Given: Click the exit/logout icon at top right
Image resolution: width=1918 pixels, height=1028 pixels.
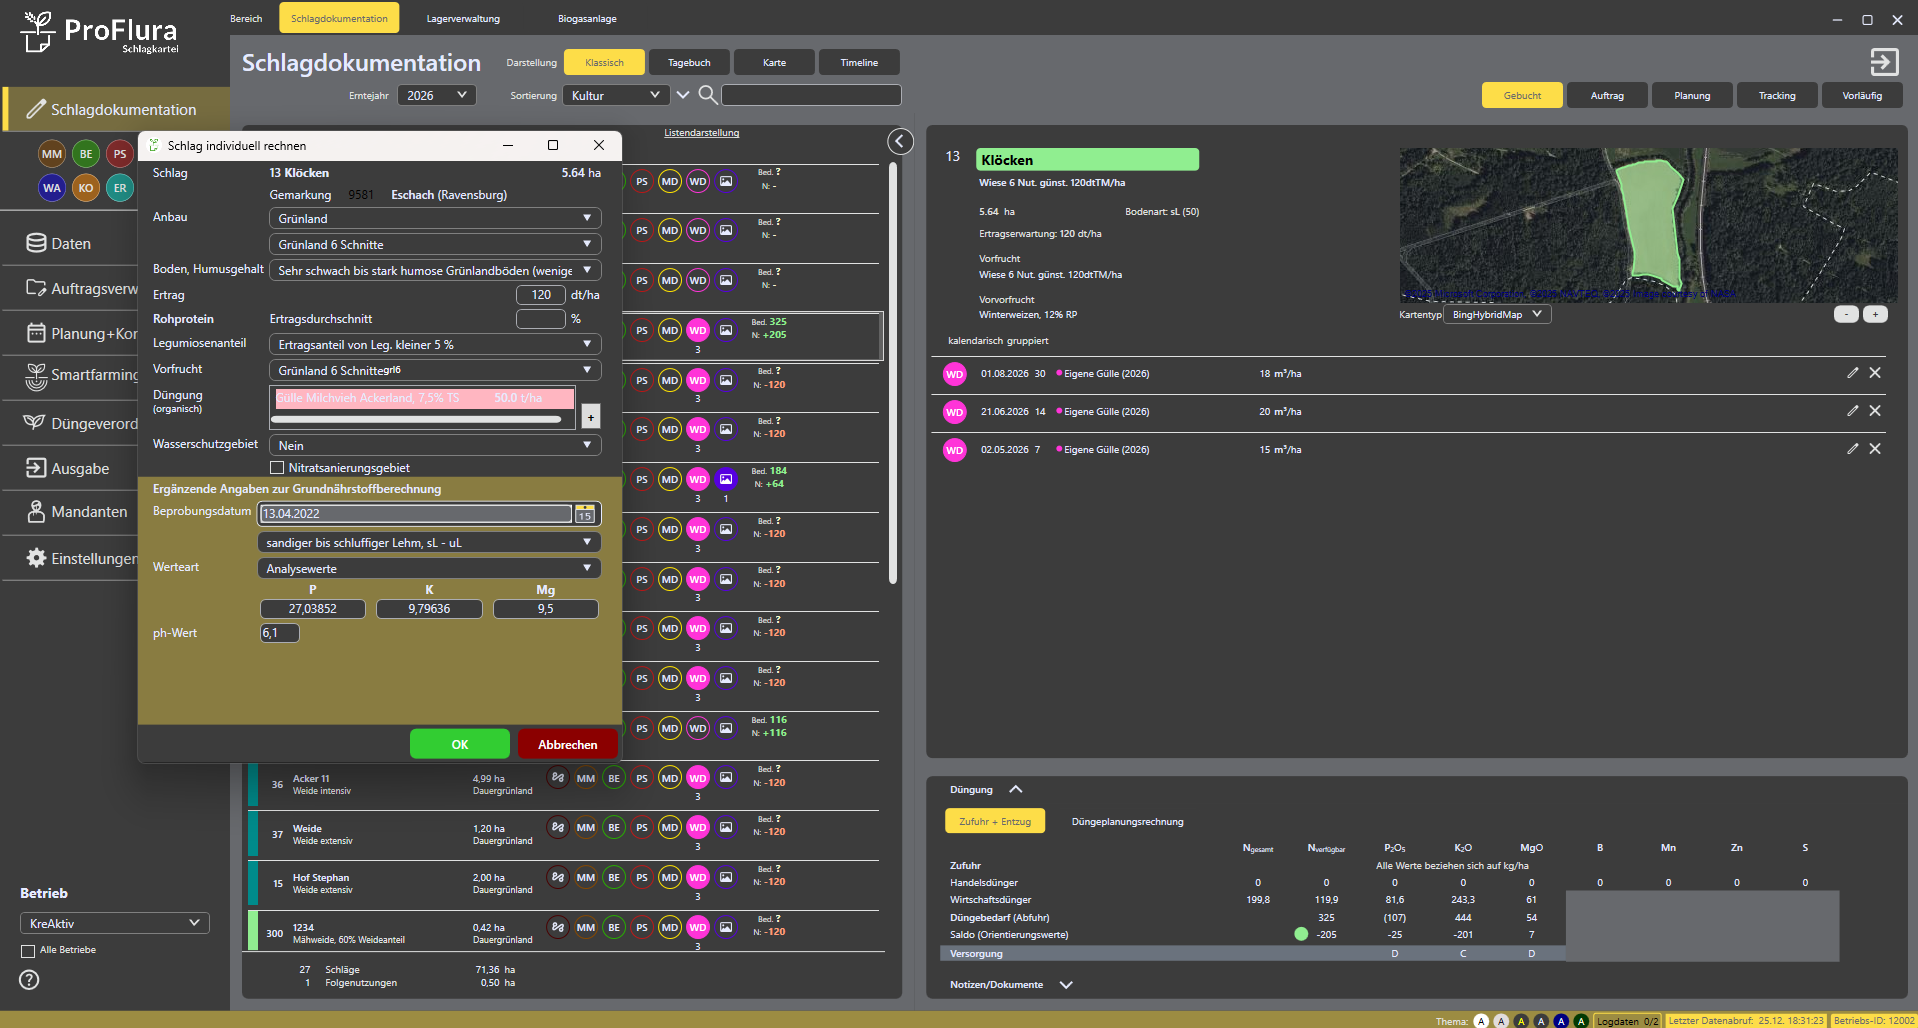Looking at the screenshot, I should (x=1883, y=62).
